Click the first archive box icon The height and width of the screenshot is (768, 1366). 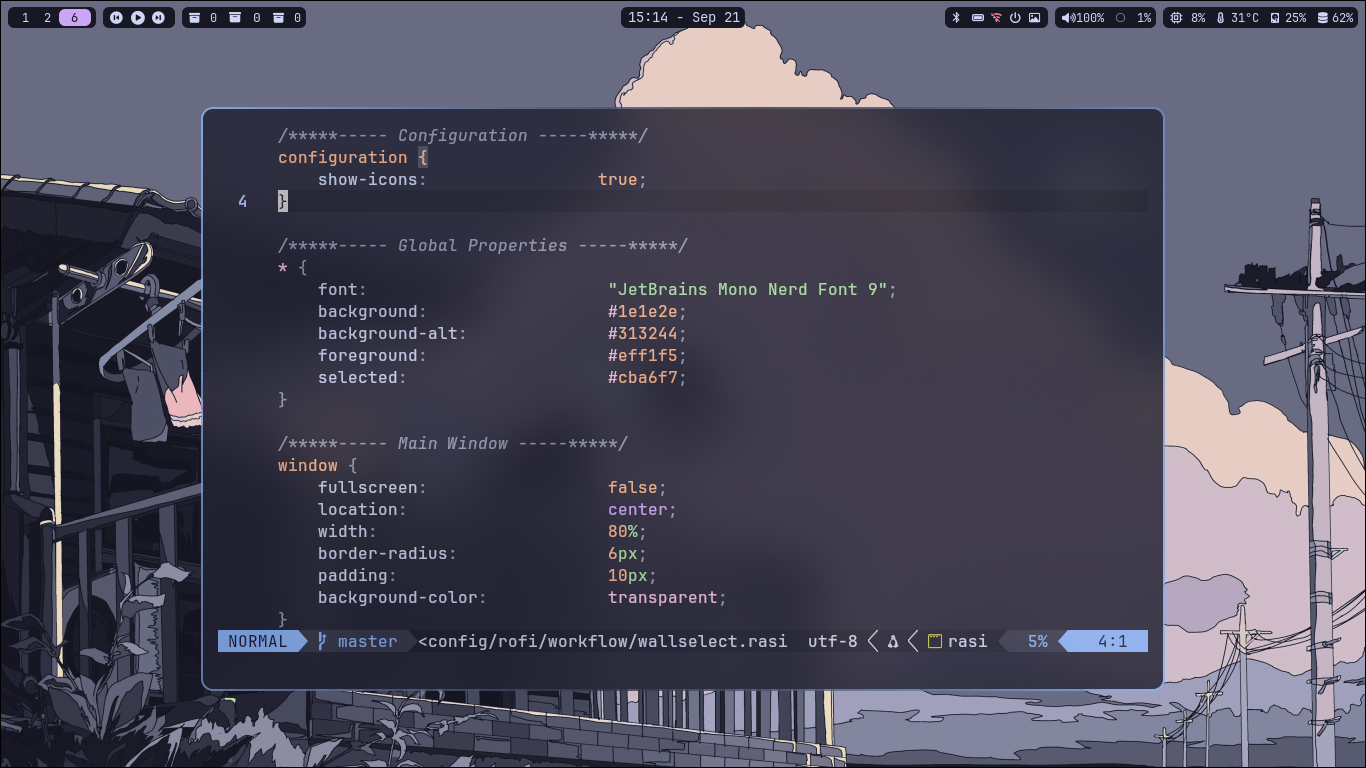pos(195,18)
